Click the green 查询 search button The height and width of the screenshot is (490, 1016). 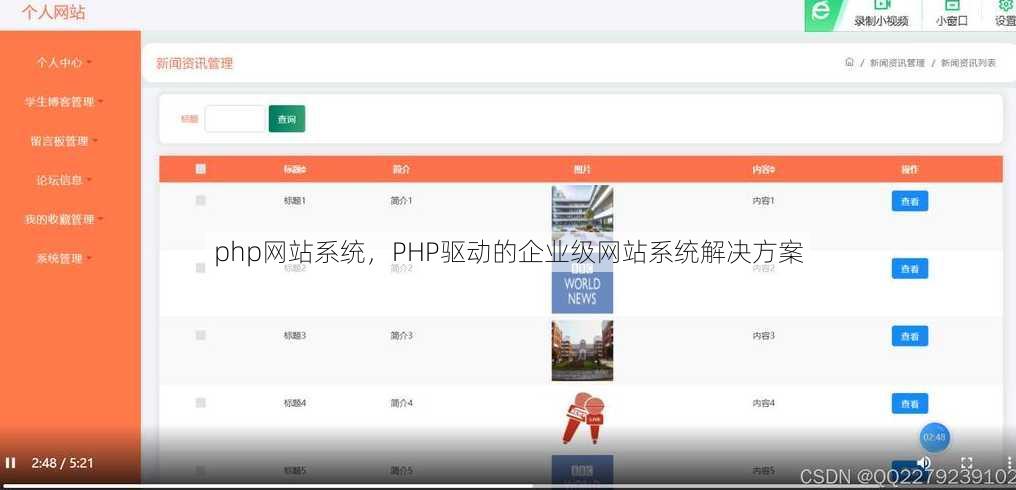pyautogui.click(x=287, y=119)
